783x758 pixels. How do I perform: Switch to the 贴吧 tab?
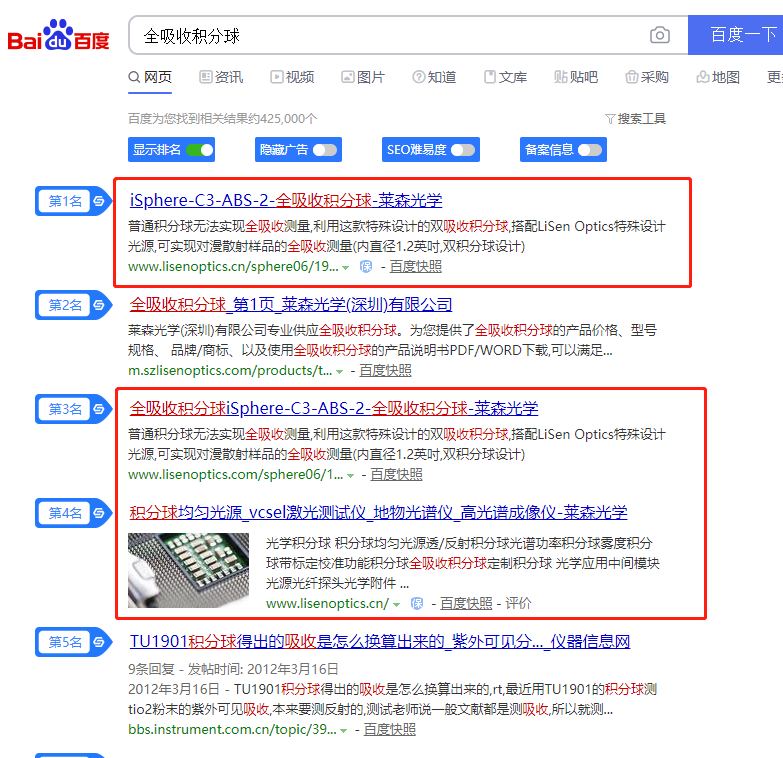pyautogui.click(x=576, y=77)
